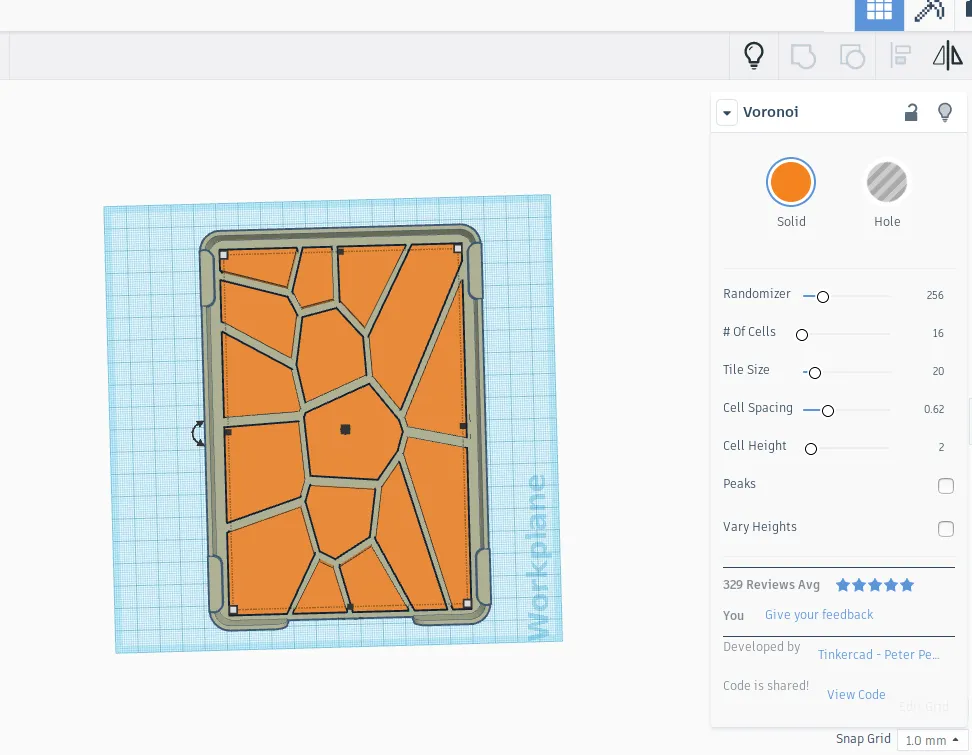The width and height of the screenshot is (972, 755).
Task: Click the # Of Cells slider handle
Action: click(x=802, y=335)
